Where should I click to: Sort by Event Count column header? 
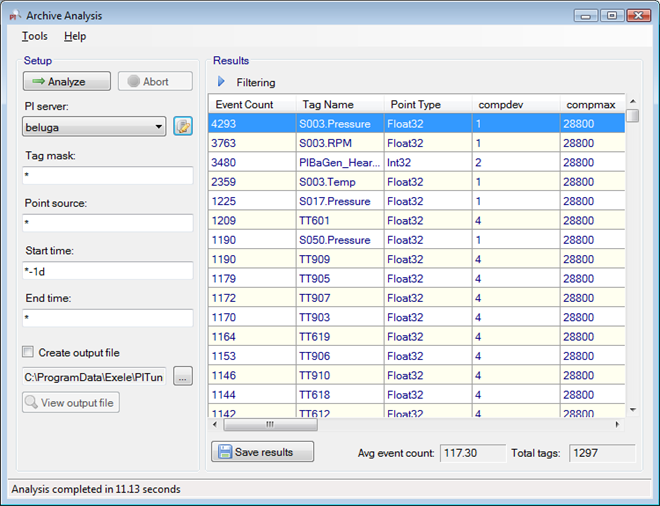(x=245, y=104)
